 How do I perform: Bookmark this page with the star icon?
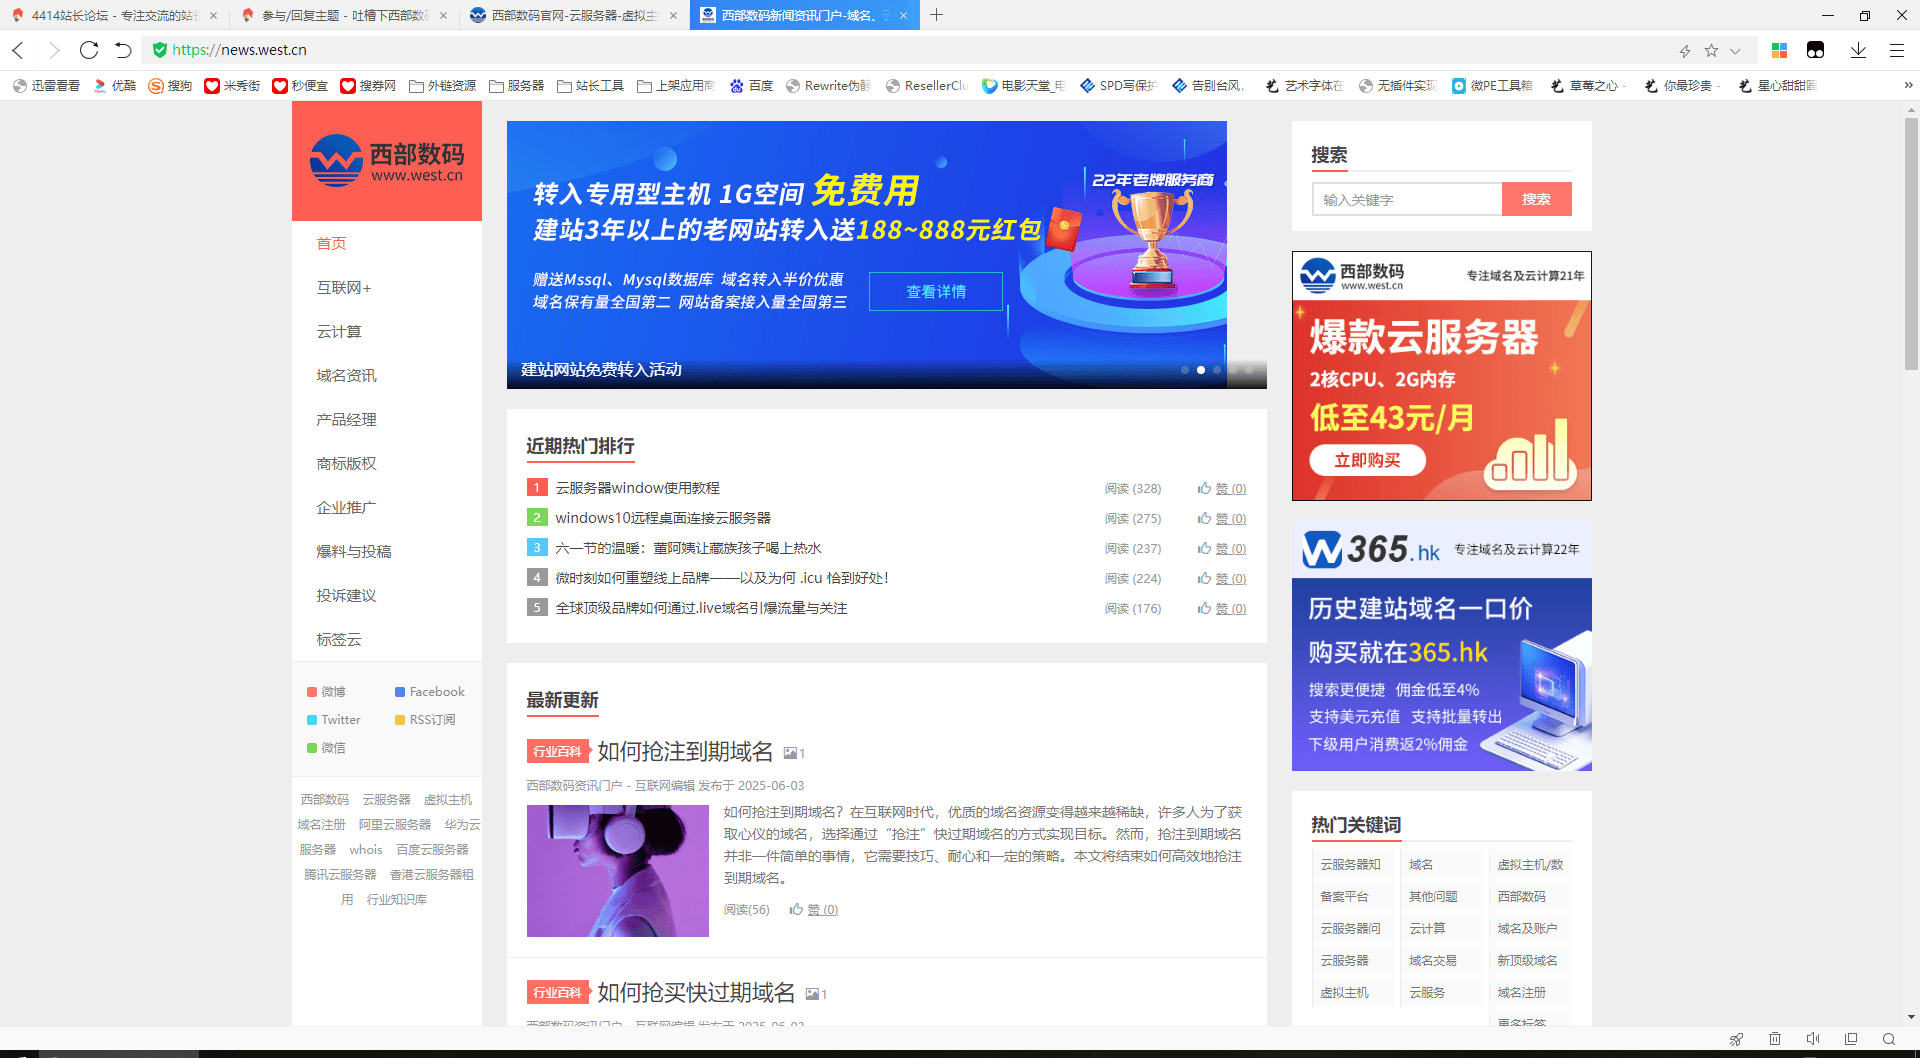click(x=1711, y=50)
